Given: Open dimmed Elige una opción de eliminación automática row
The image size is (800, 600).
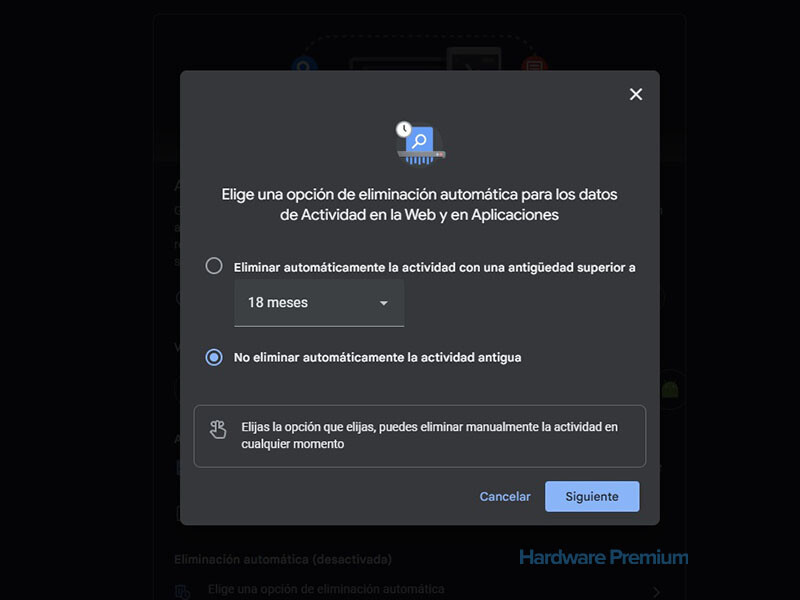Looking at the screenshot, I should [x=419, y=590].
